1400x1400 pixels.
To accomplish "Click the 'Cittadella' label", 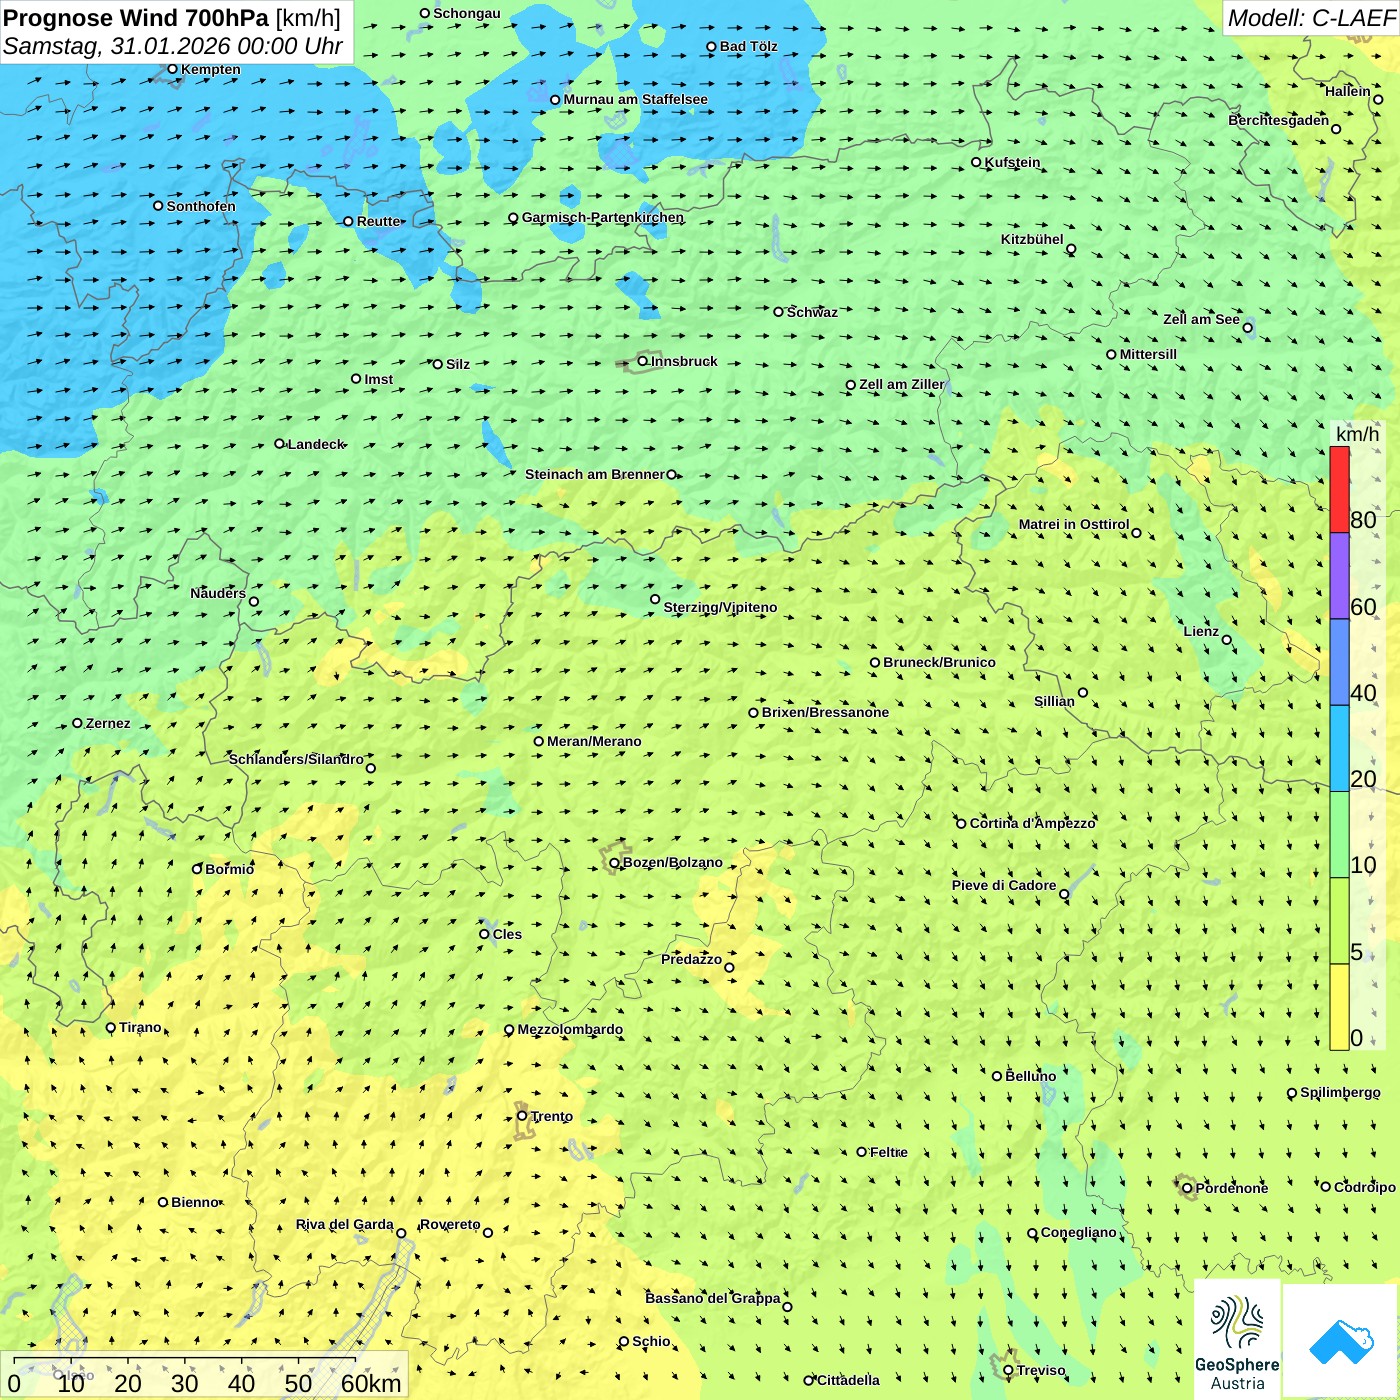I will (848, 1380).
